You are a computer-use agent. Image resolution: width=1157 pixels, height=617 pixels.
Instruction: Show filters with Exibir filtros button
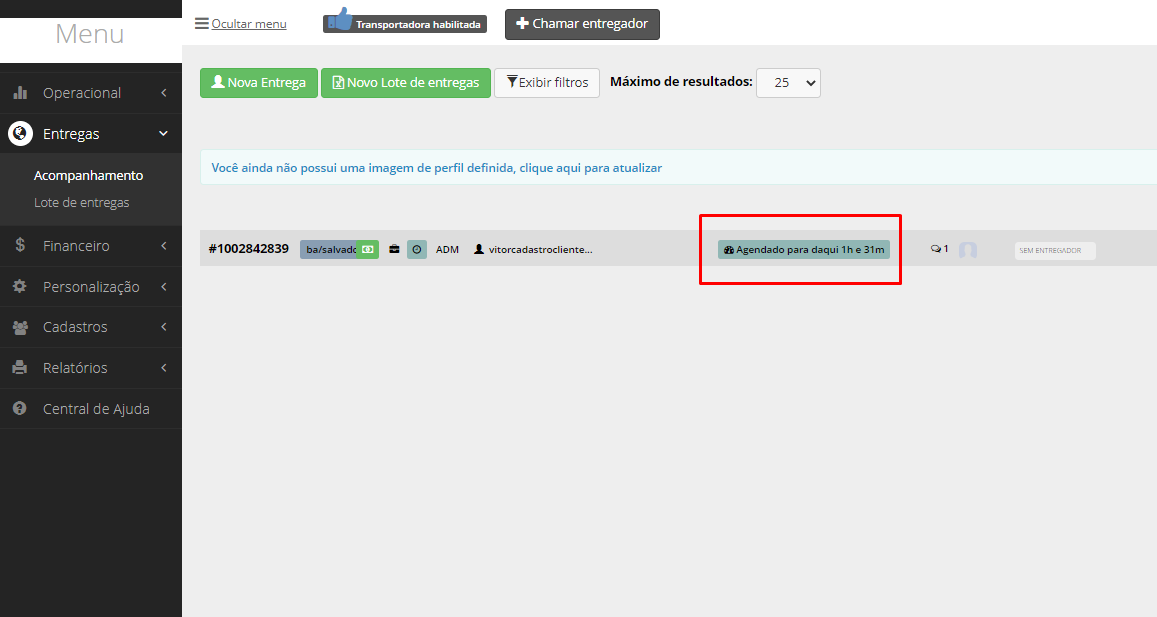547,83
